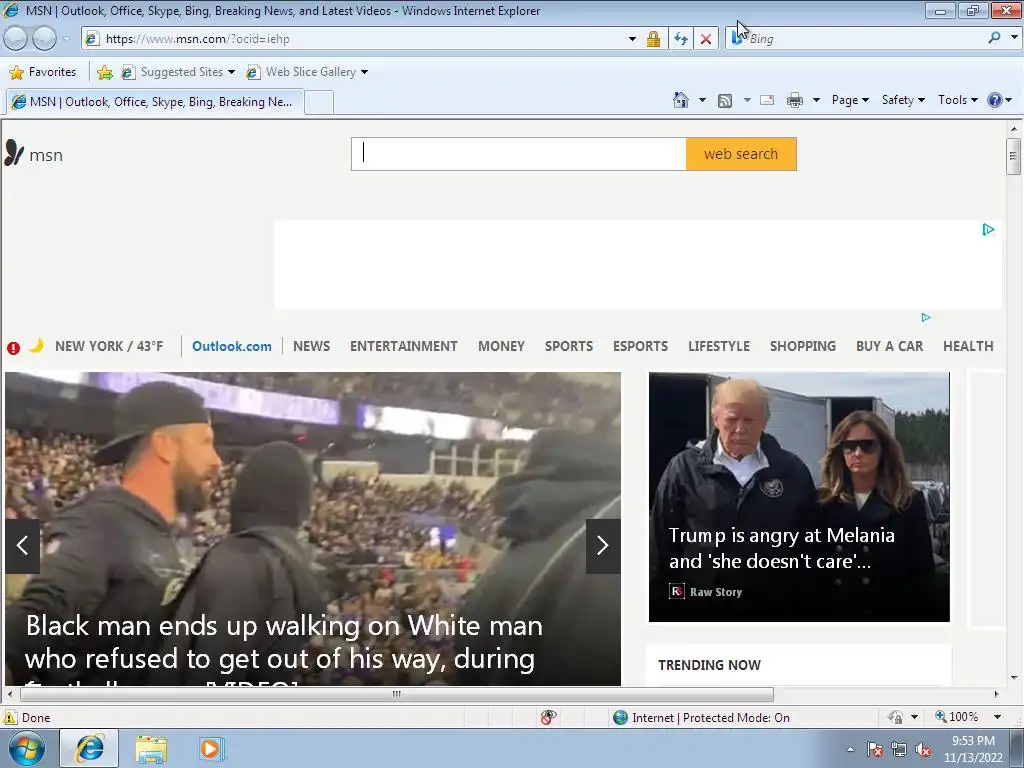Open the NEWS section

[x=312, y=346]
